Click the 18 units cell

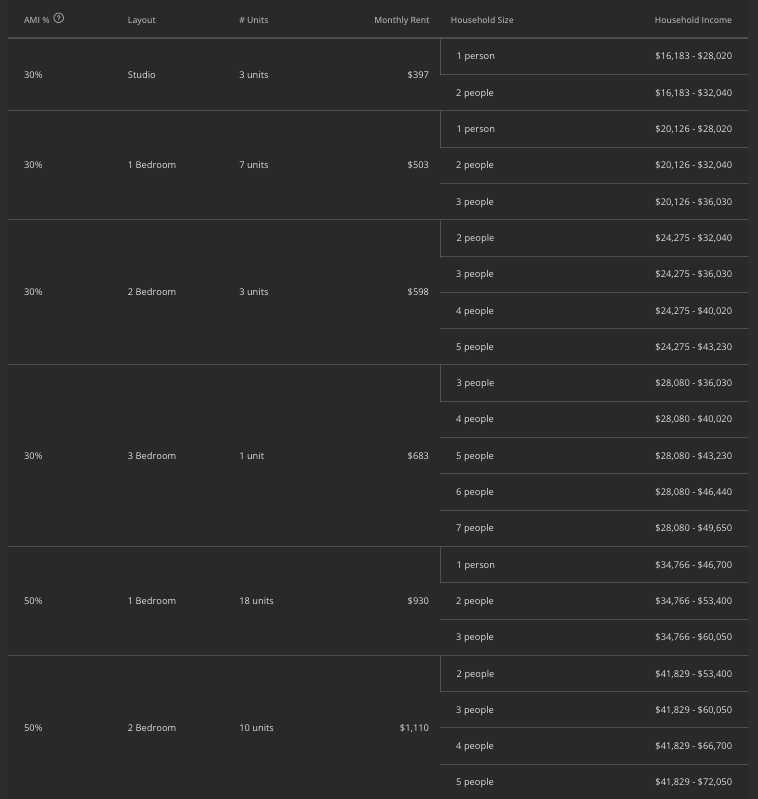[256, 601]
